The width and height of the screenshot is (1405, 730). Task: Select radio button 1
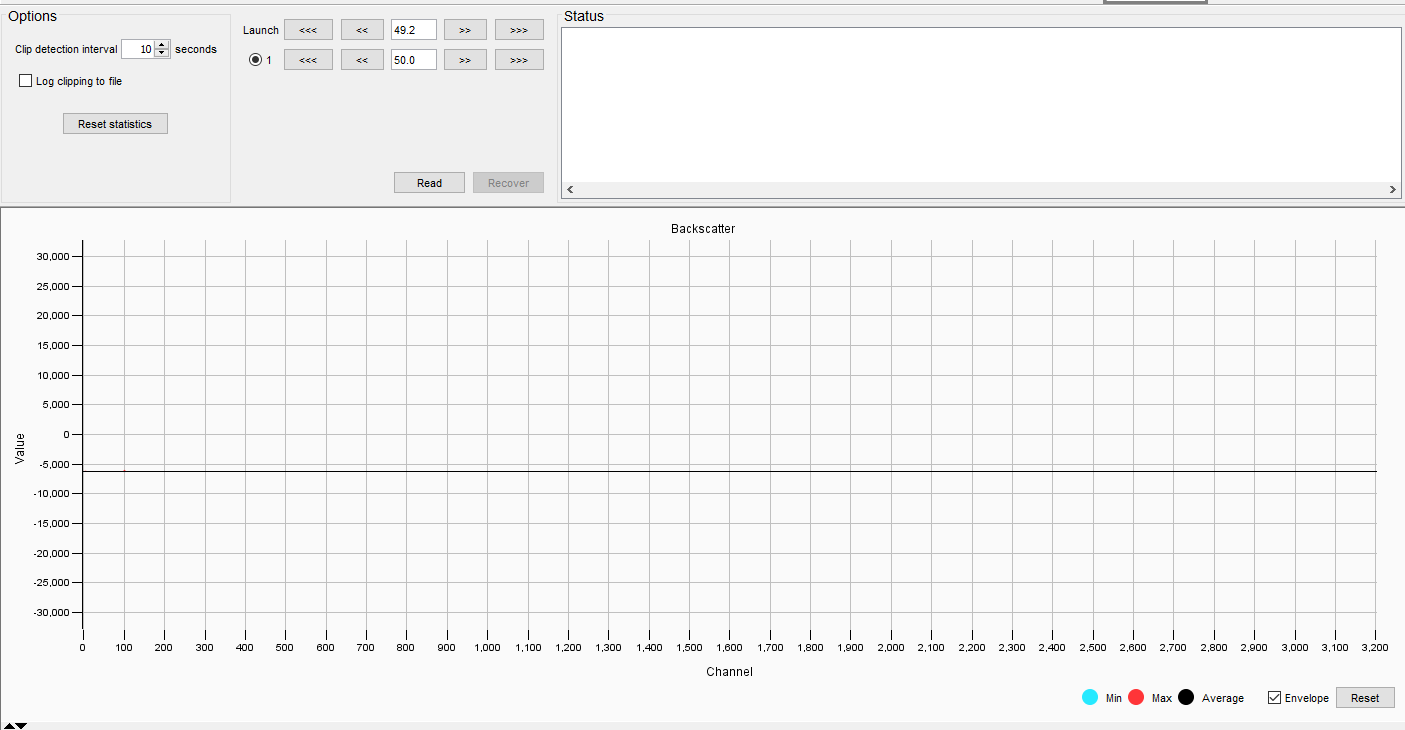tap(255, 59)
